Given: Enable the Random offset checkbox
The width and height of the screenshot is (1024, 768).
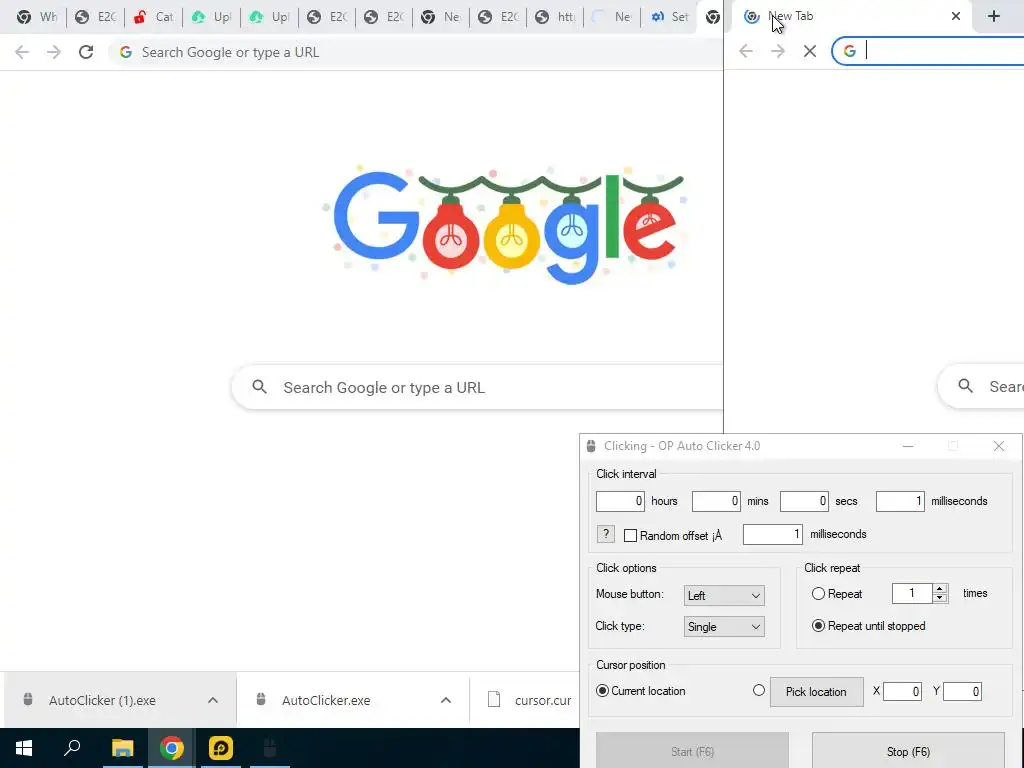Looking at the screenshot, I should coord(630,536).
